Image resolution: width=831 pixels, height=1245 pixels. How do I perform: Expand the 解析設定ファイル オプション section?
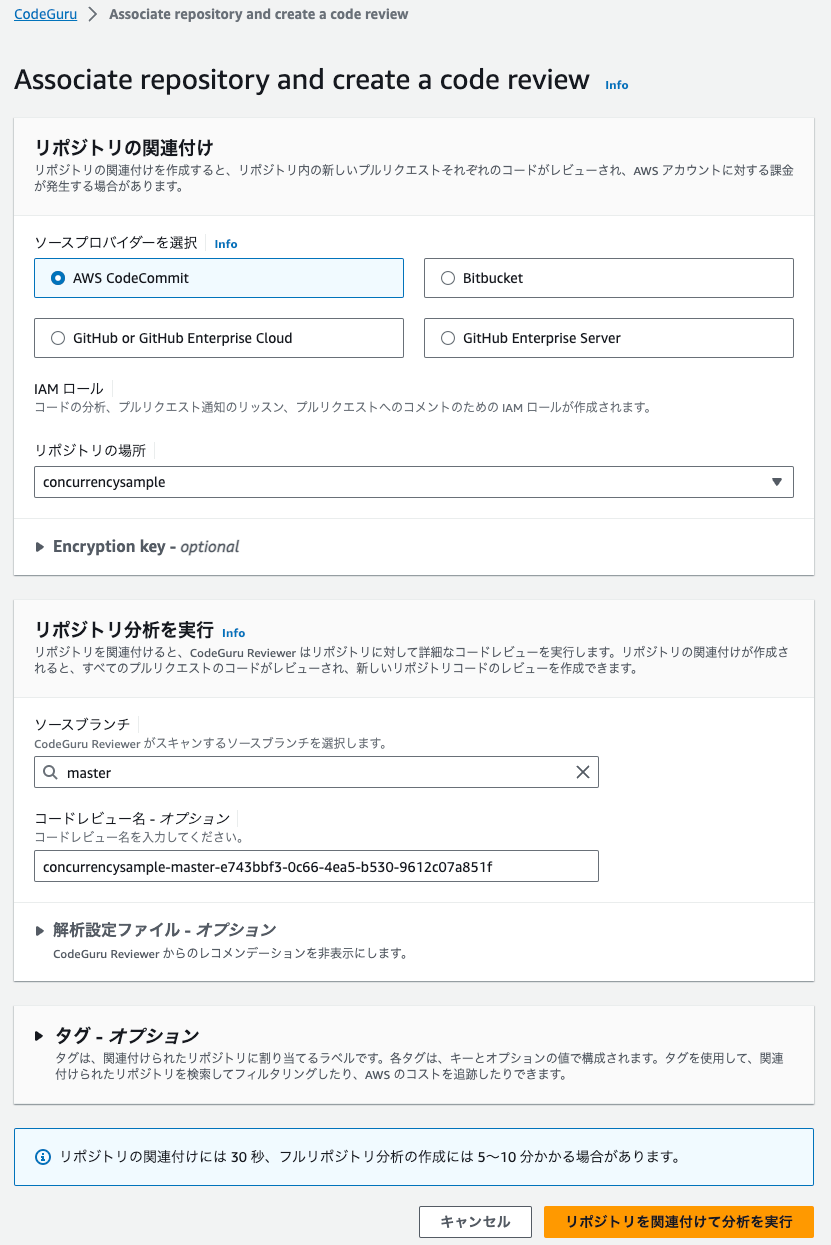[155, 930]
